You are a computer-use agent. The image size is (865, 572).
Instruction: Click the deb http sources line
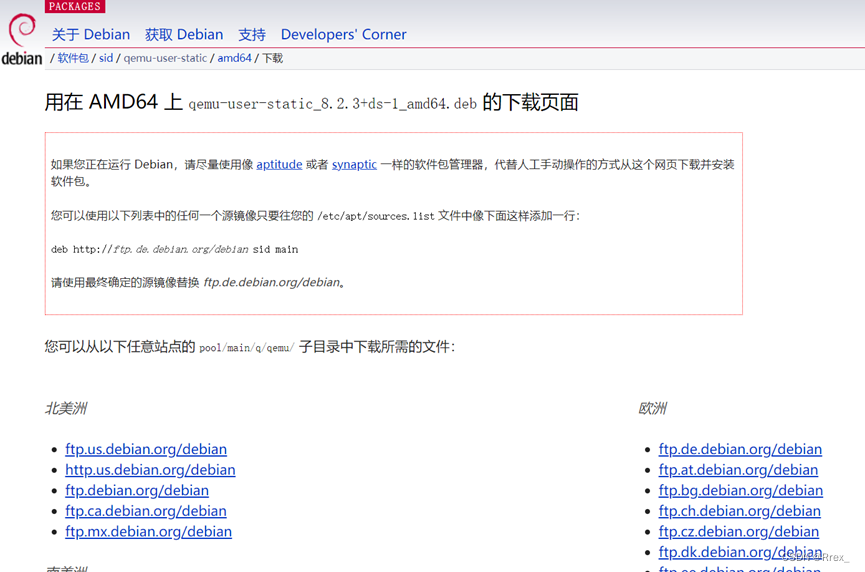click(x=174, y=249)
